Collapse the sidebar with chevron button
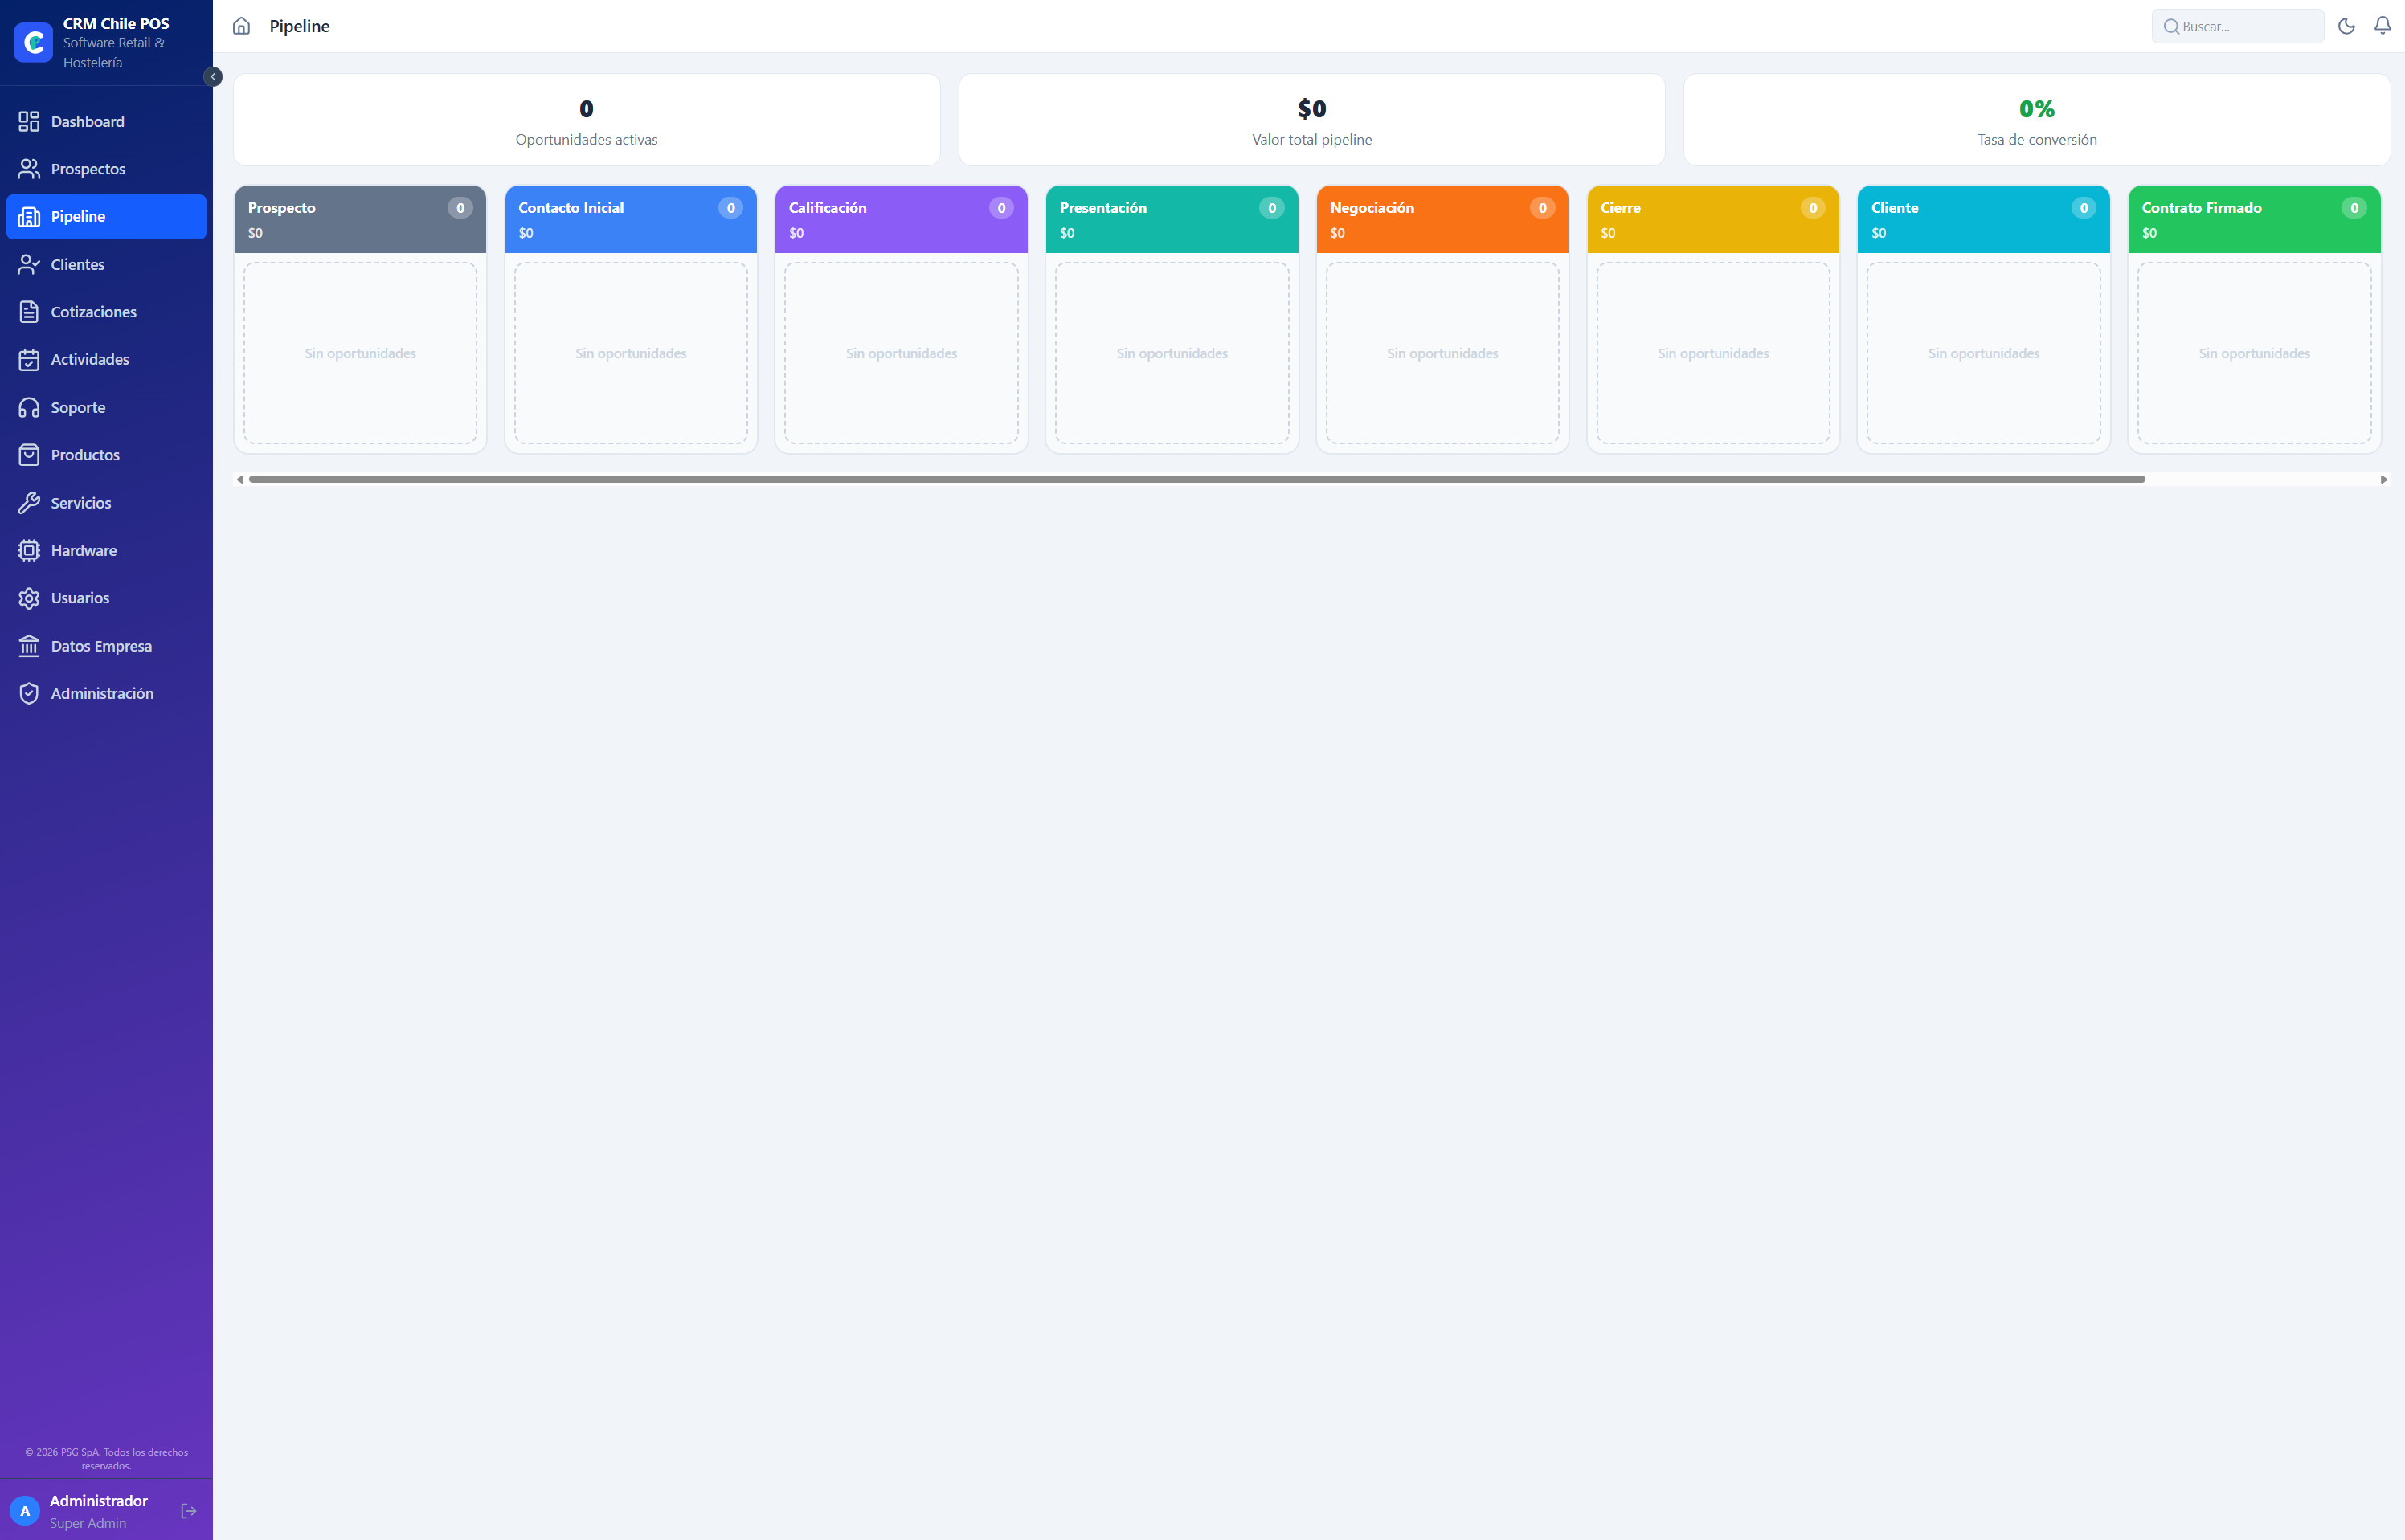Viewport: 2405px width, 1540px height. (x=213, y=77)
